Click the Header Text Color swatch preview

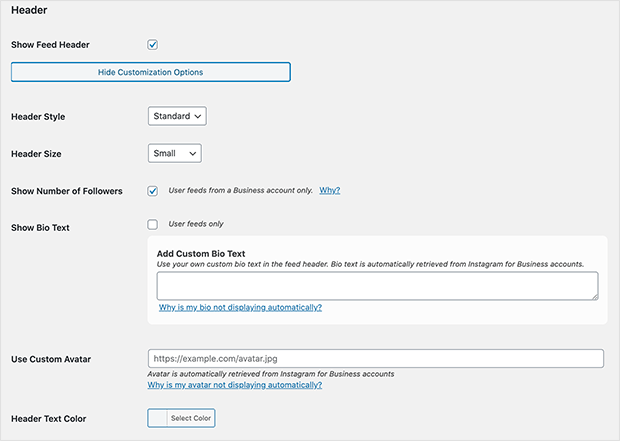click(158, 418)
